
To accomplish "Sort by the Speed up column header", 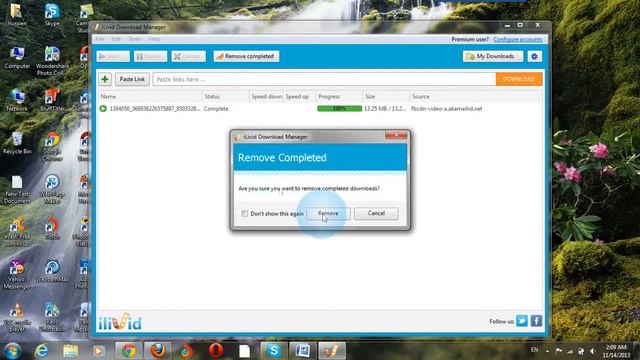I will (x=299, y=97).
